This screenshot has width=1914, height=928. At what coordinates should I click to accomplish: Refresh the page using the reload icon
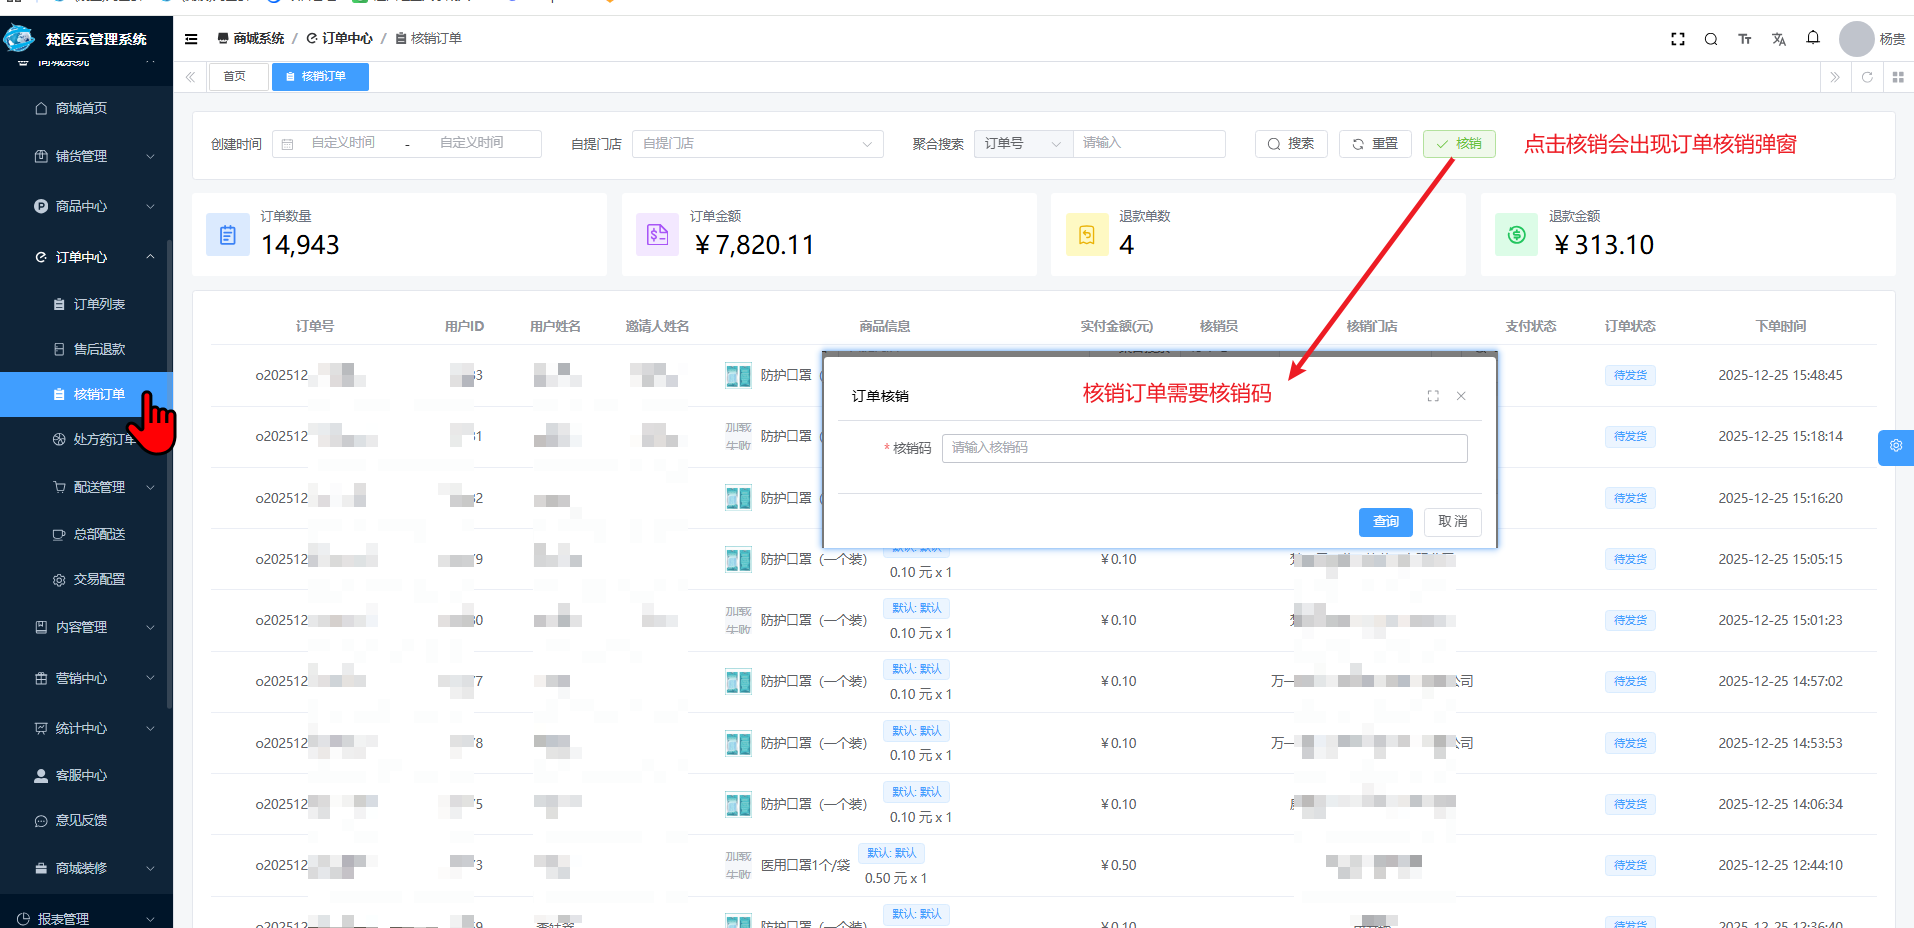(1867, 77)
